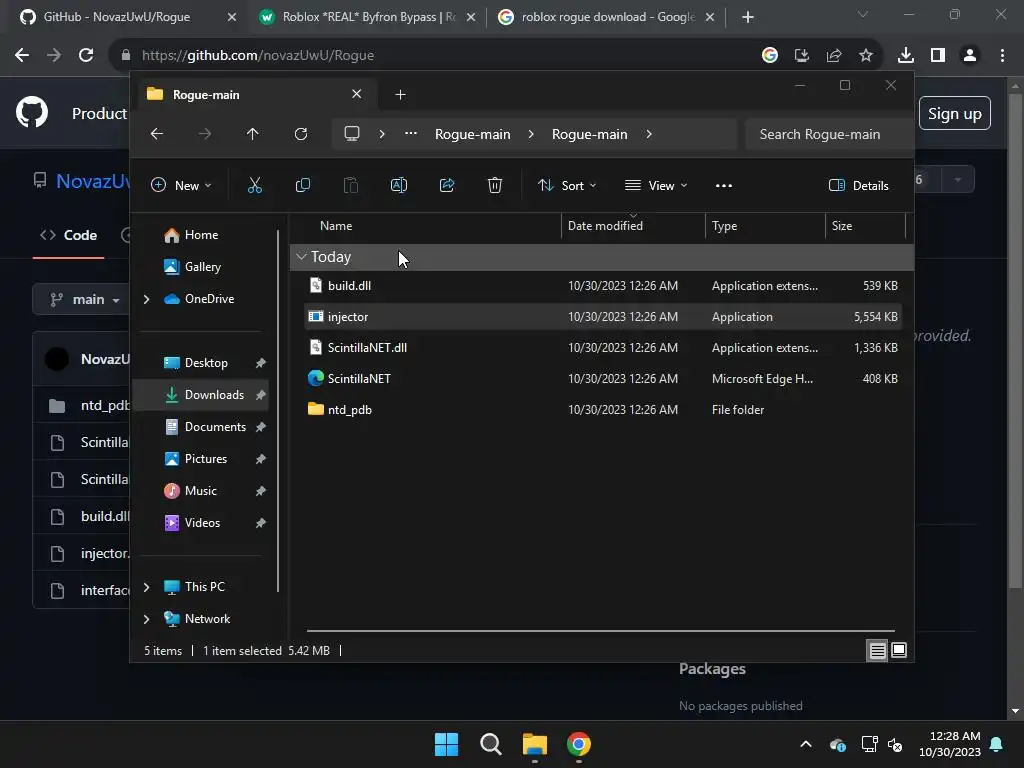Open Home in navigation pane
Viewport: 1024px width, 768px height.
click(x=201, y=235)
